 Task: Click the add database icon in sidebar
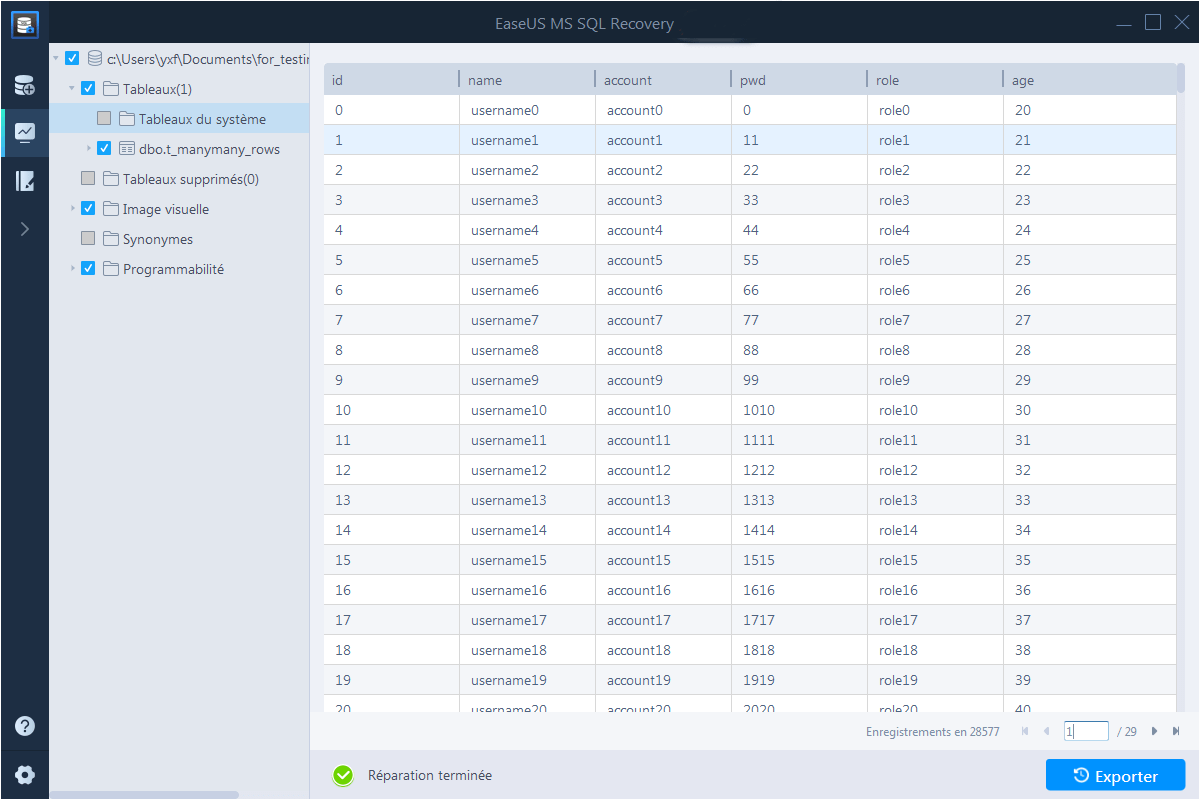(25, 86)
